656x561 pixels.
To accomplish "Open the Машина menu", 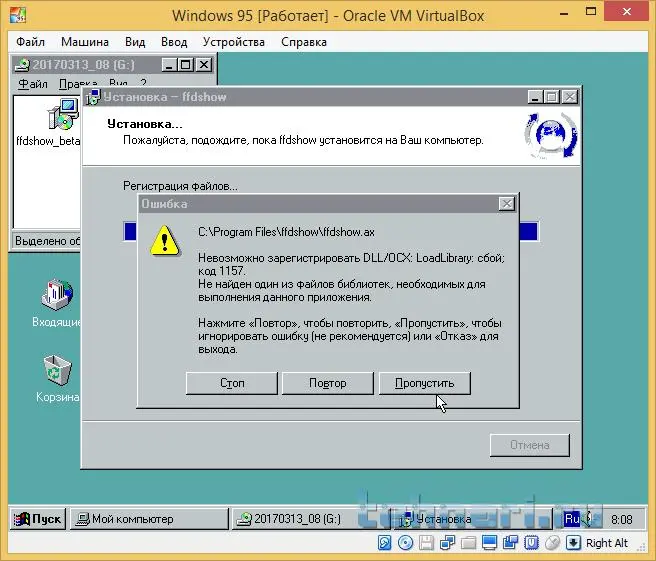I will (85, 42).
